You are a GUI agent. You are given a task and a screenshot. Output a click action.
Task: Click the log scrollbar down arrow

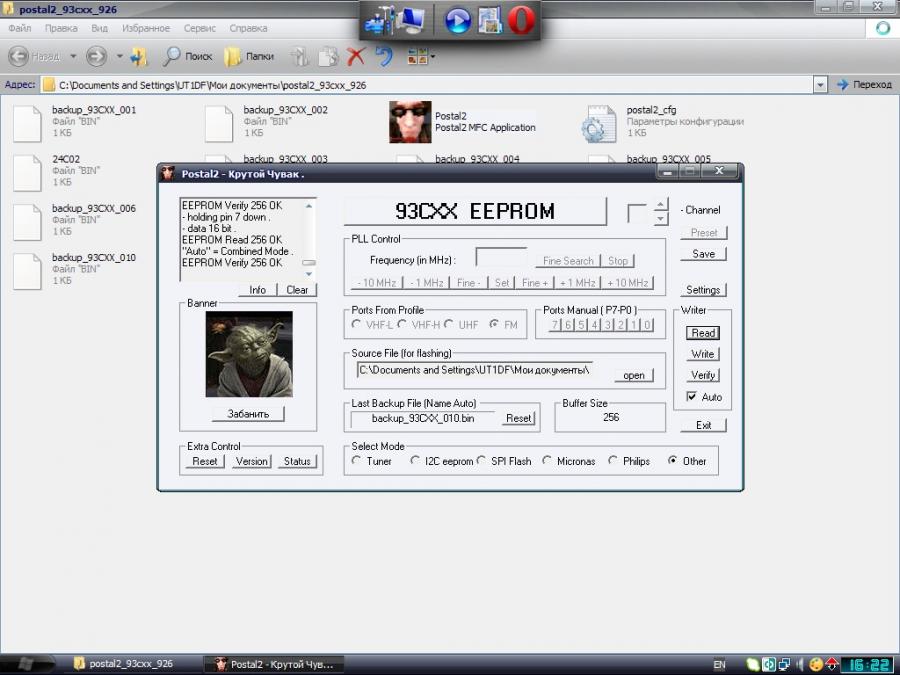click(309, 274)
